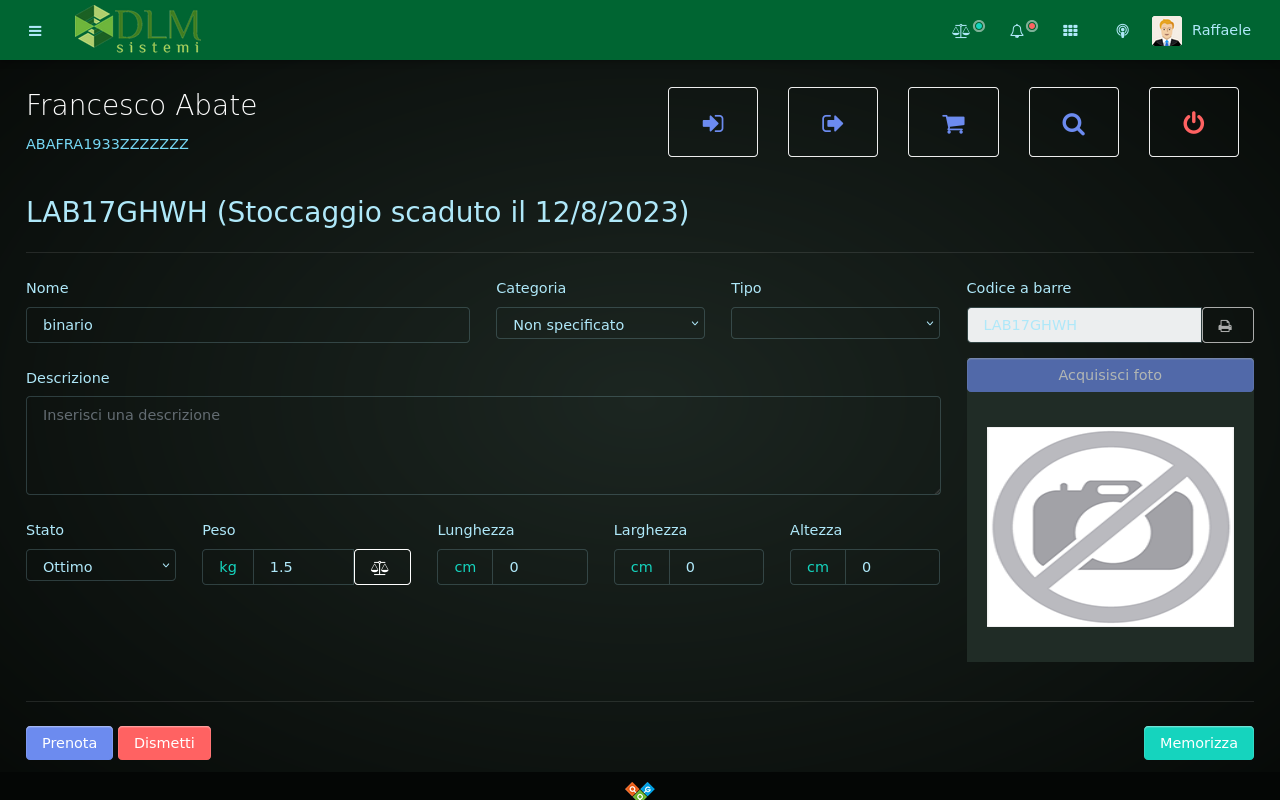
Task: Click the sign-in arrow icon button
Action: click(713, 123)
